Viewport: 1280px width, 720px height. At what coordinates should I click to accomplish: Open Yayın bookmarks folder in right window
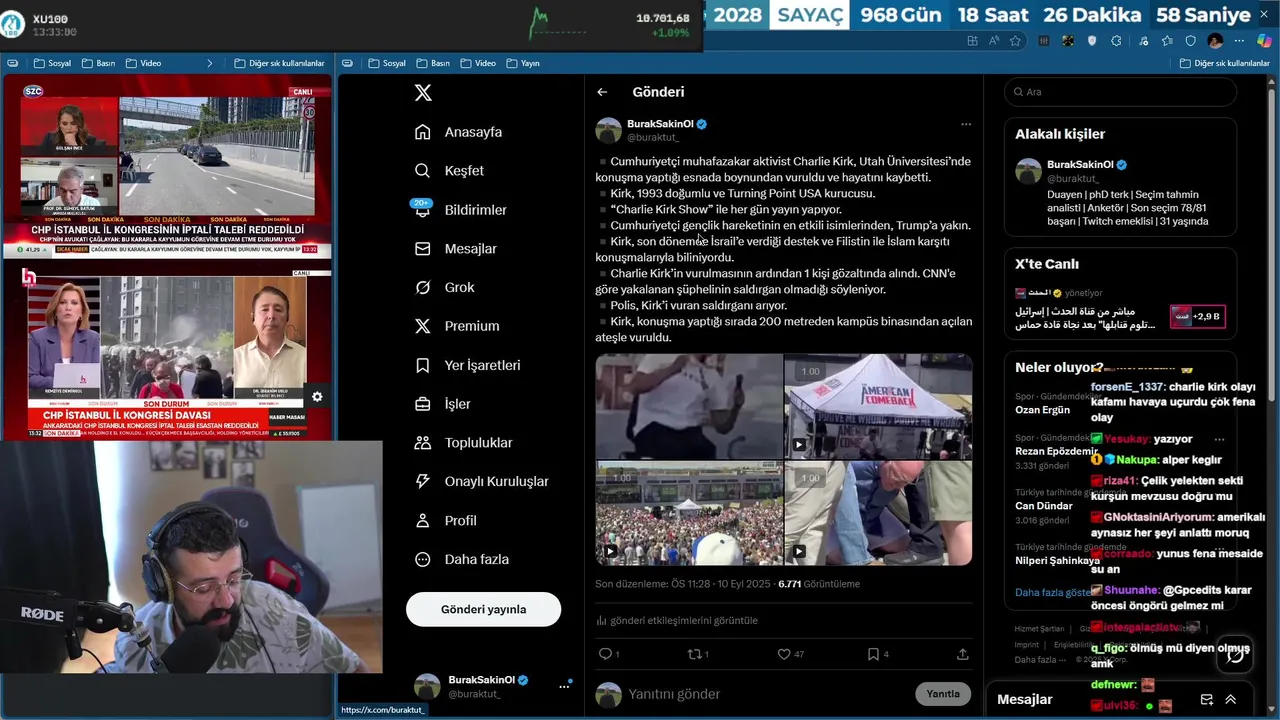tap(522, 63)
